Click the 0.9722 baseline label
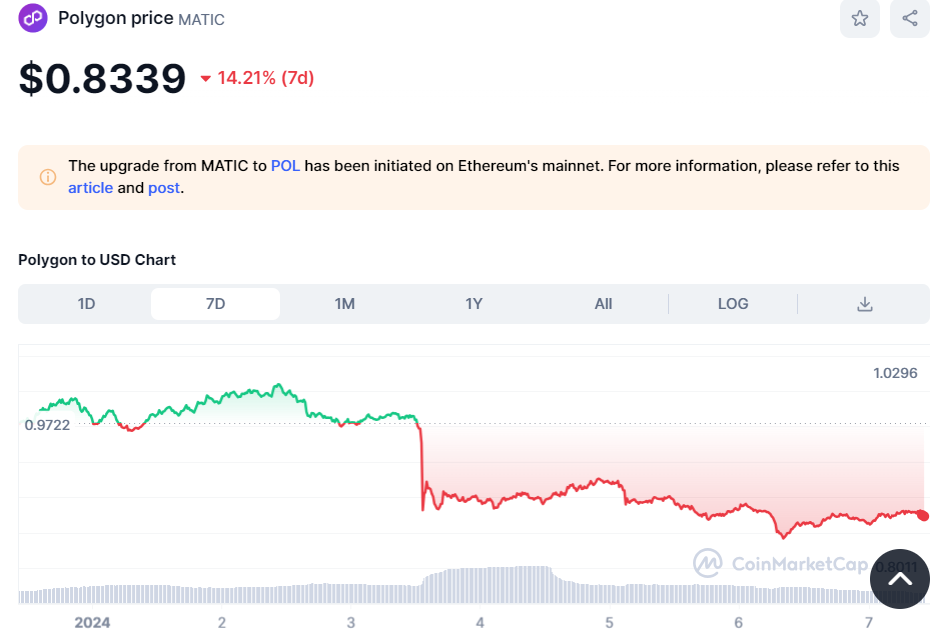The image size is (940, 636). click(47, 425)
